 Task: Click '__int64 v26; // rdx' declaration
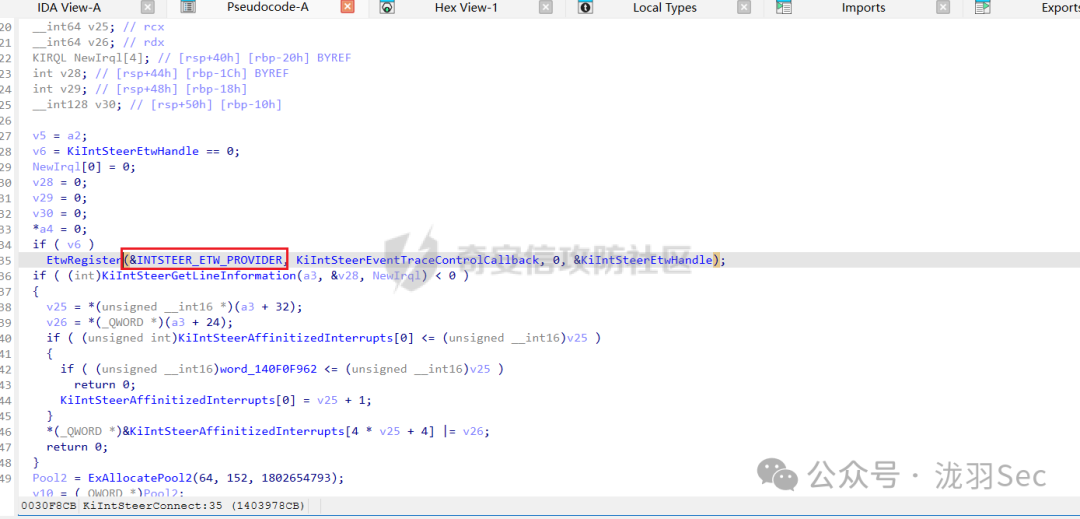[x=98, y=42]
